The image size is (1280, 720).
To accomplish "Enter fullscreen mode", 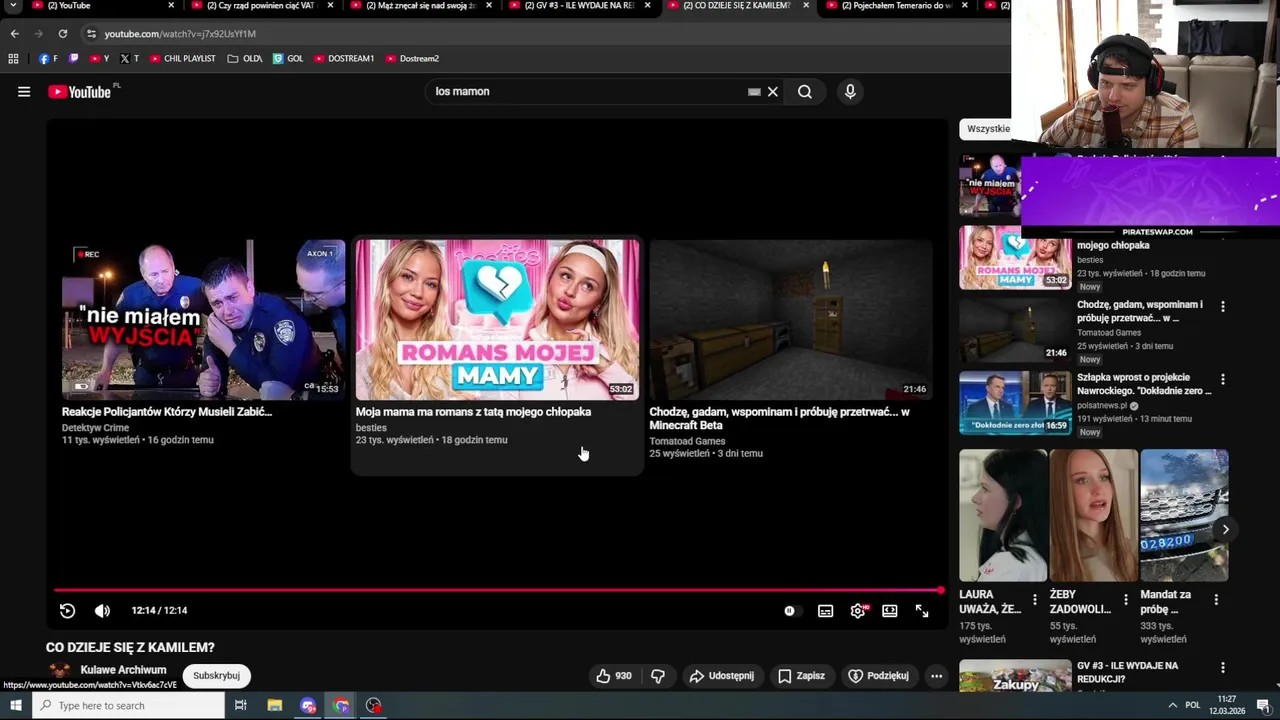I will 922,611.
